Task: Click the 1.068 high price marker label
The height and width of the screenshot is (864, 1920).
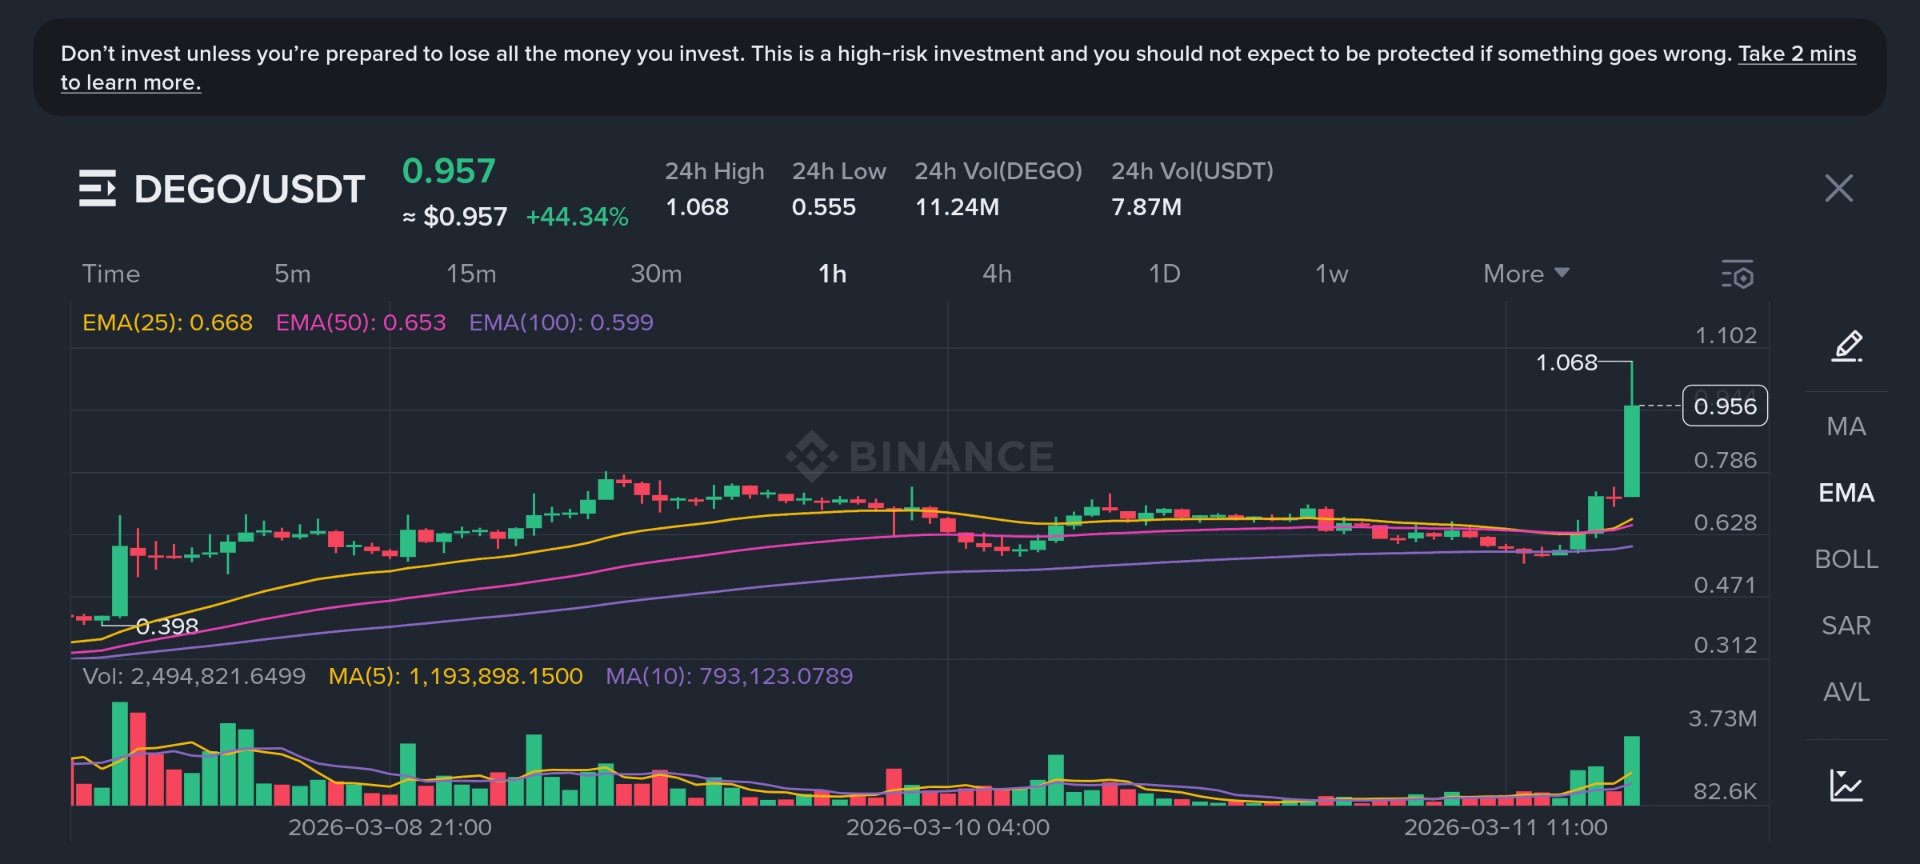Action: (1566, 363)
